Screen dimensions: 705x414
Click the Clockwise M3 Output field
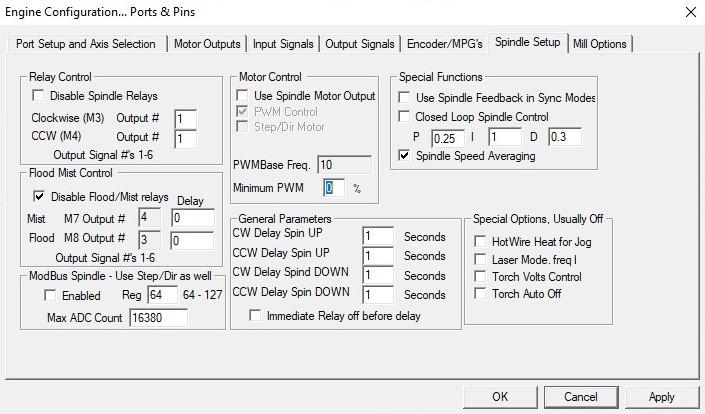[184, 119]
